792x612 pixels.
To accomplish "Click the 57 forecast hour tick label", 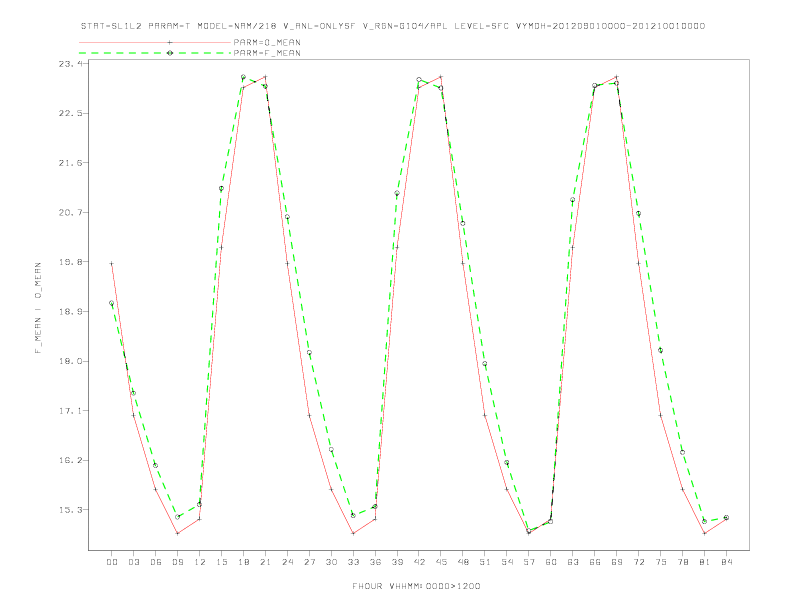I will coord(529,562).
